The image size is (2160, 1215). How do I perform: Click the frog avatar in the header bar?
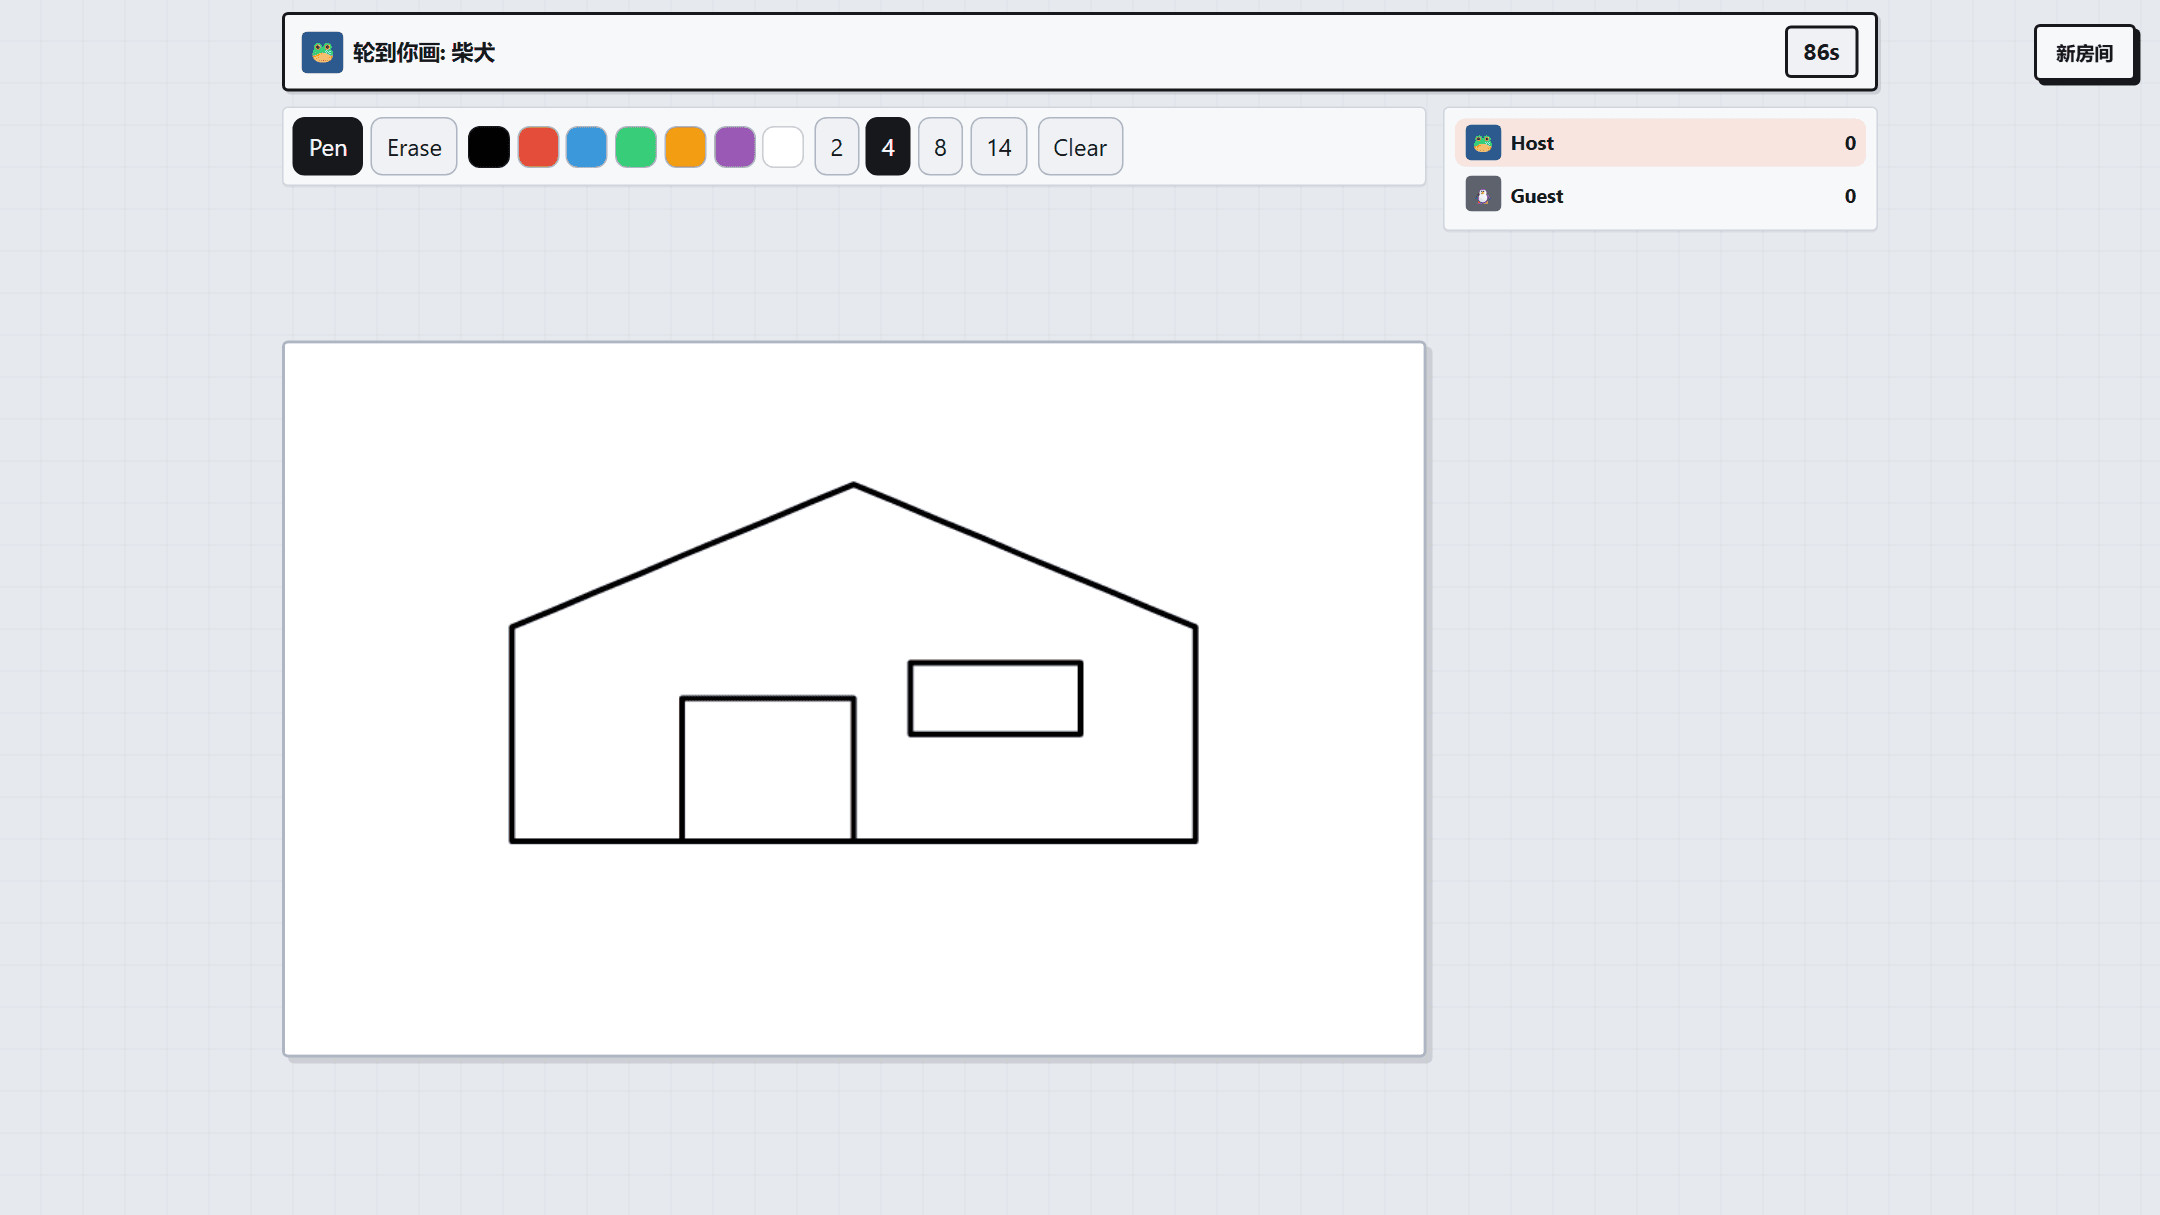[322, 52]
